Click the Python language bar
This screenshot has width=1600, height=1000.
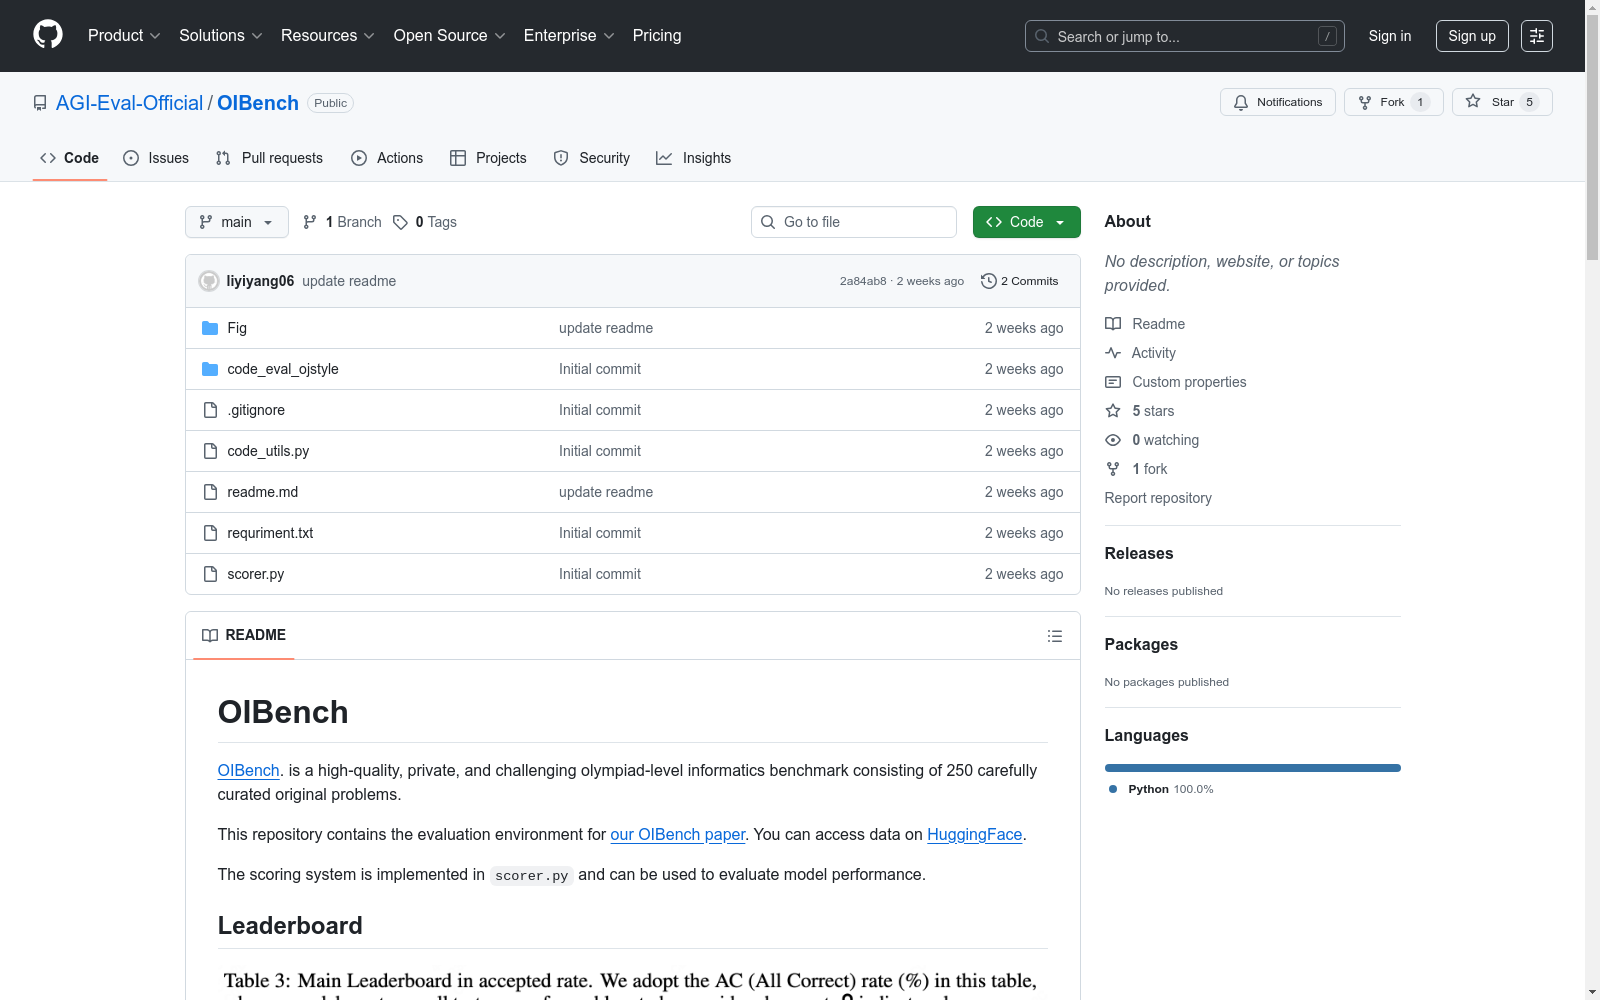point(1253,768)
